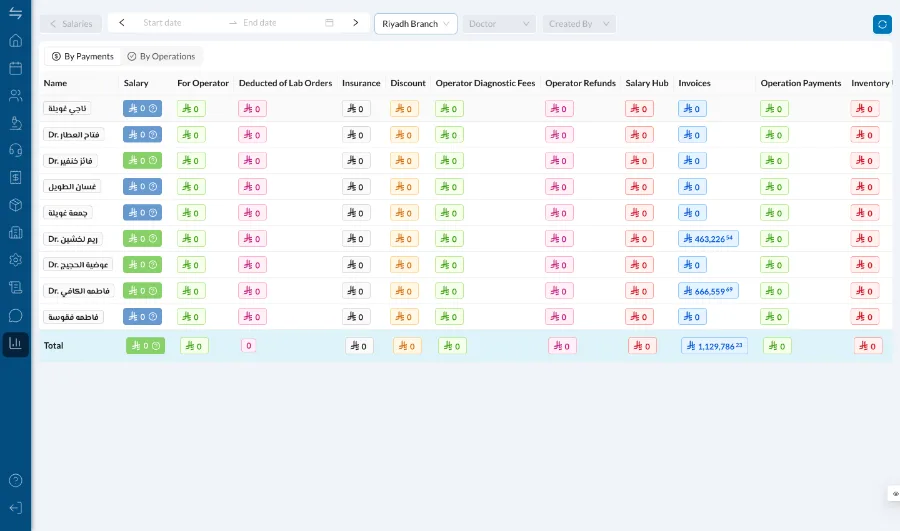Open the Settings gear icon in the sidebar

point(15,259)
